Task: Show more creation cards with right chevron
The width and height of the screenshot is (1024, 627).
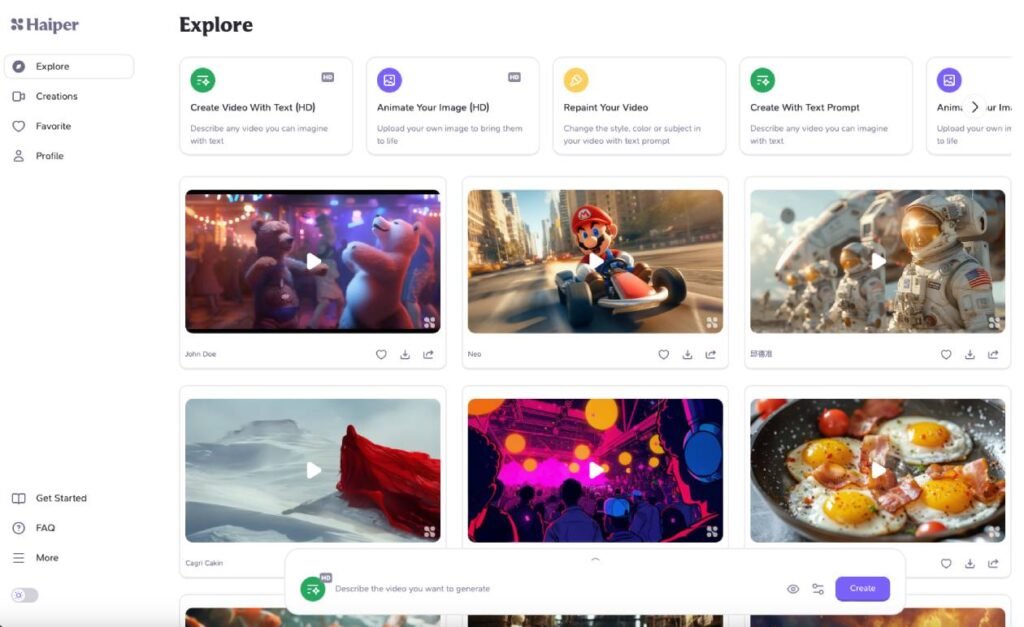Action: coord(974,106)
